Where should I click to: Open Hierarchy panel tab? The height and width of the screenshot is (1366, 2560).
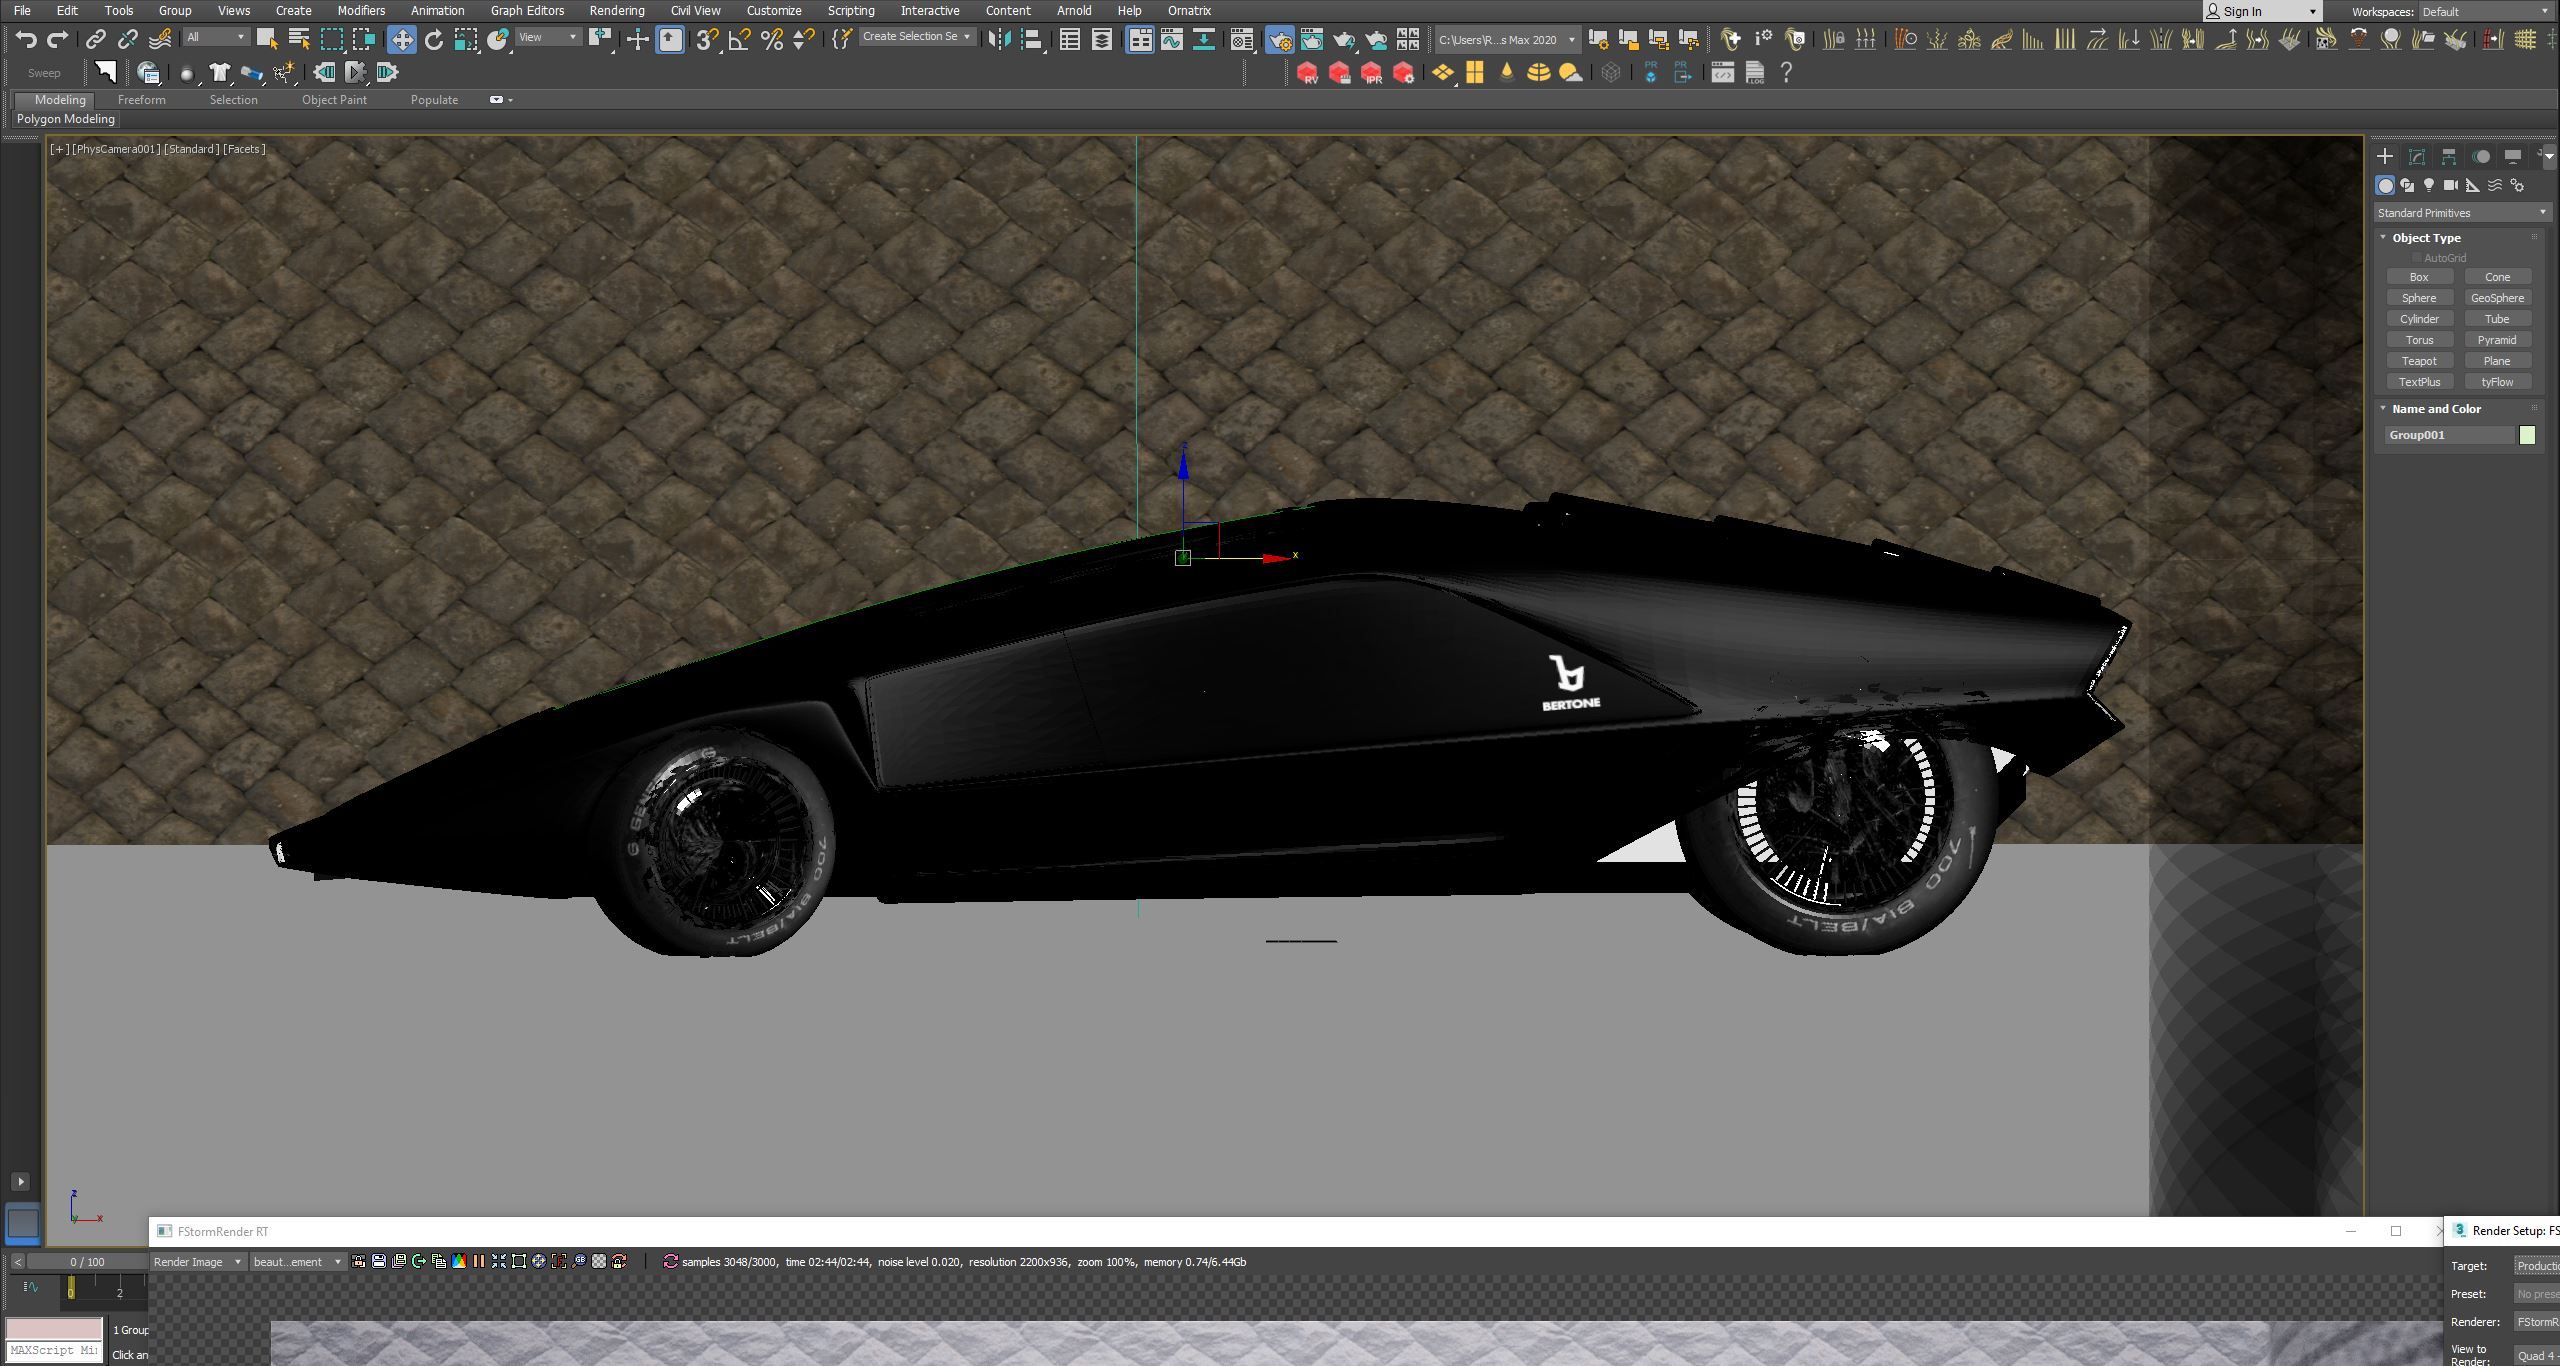click(x=2449, y=157)
